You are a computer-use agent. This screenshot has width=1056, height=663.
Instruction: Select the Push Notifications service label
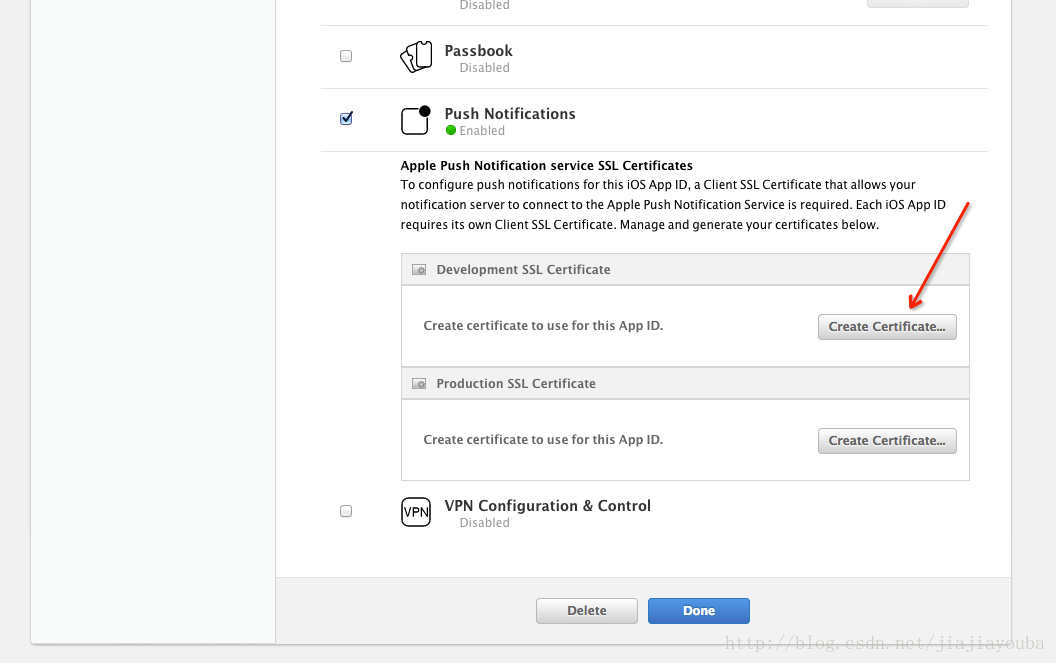(x=510, y=114)
